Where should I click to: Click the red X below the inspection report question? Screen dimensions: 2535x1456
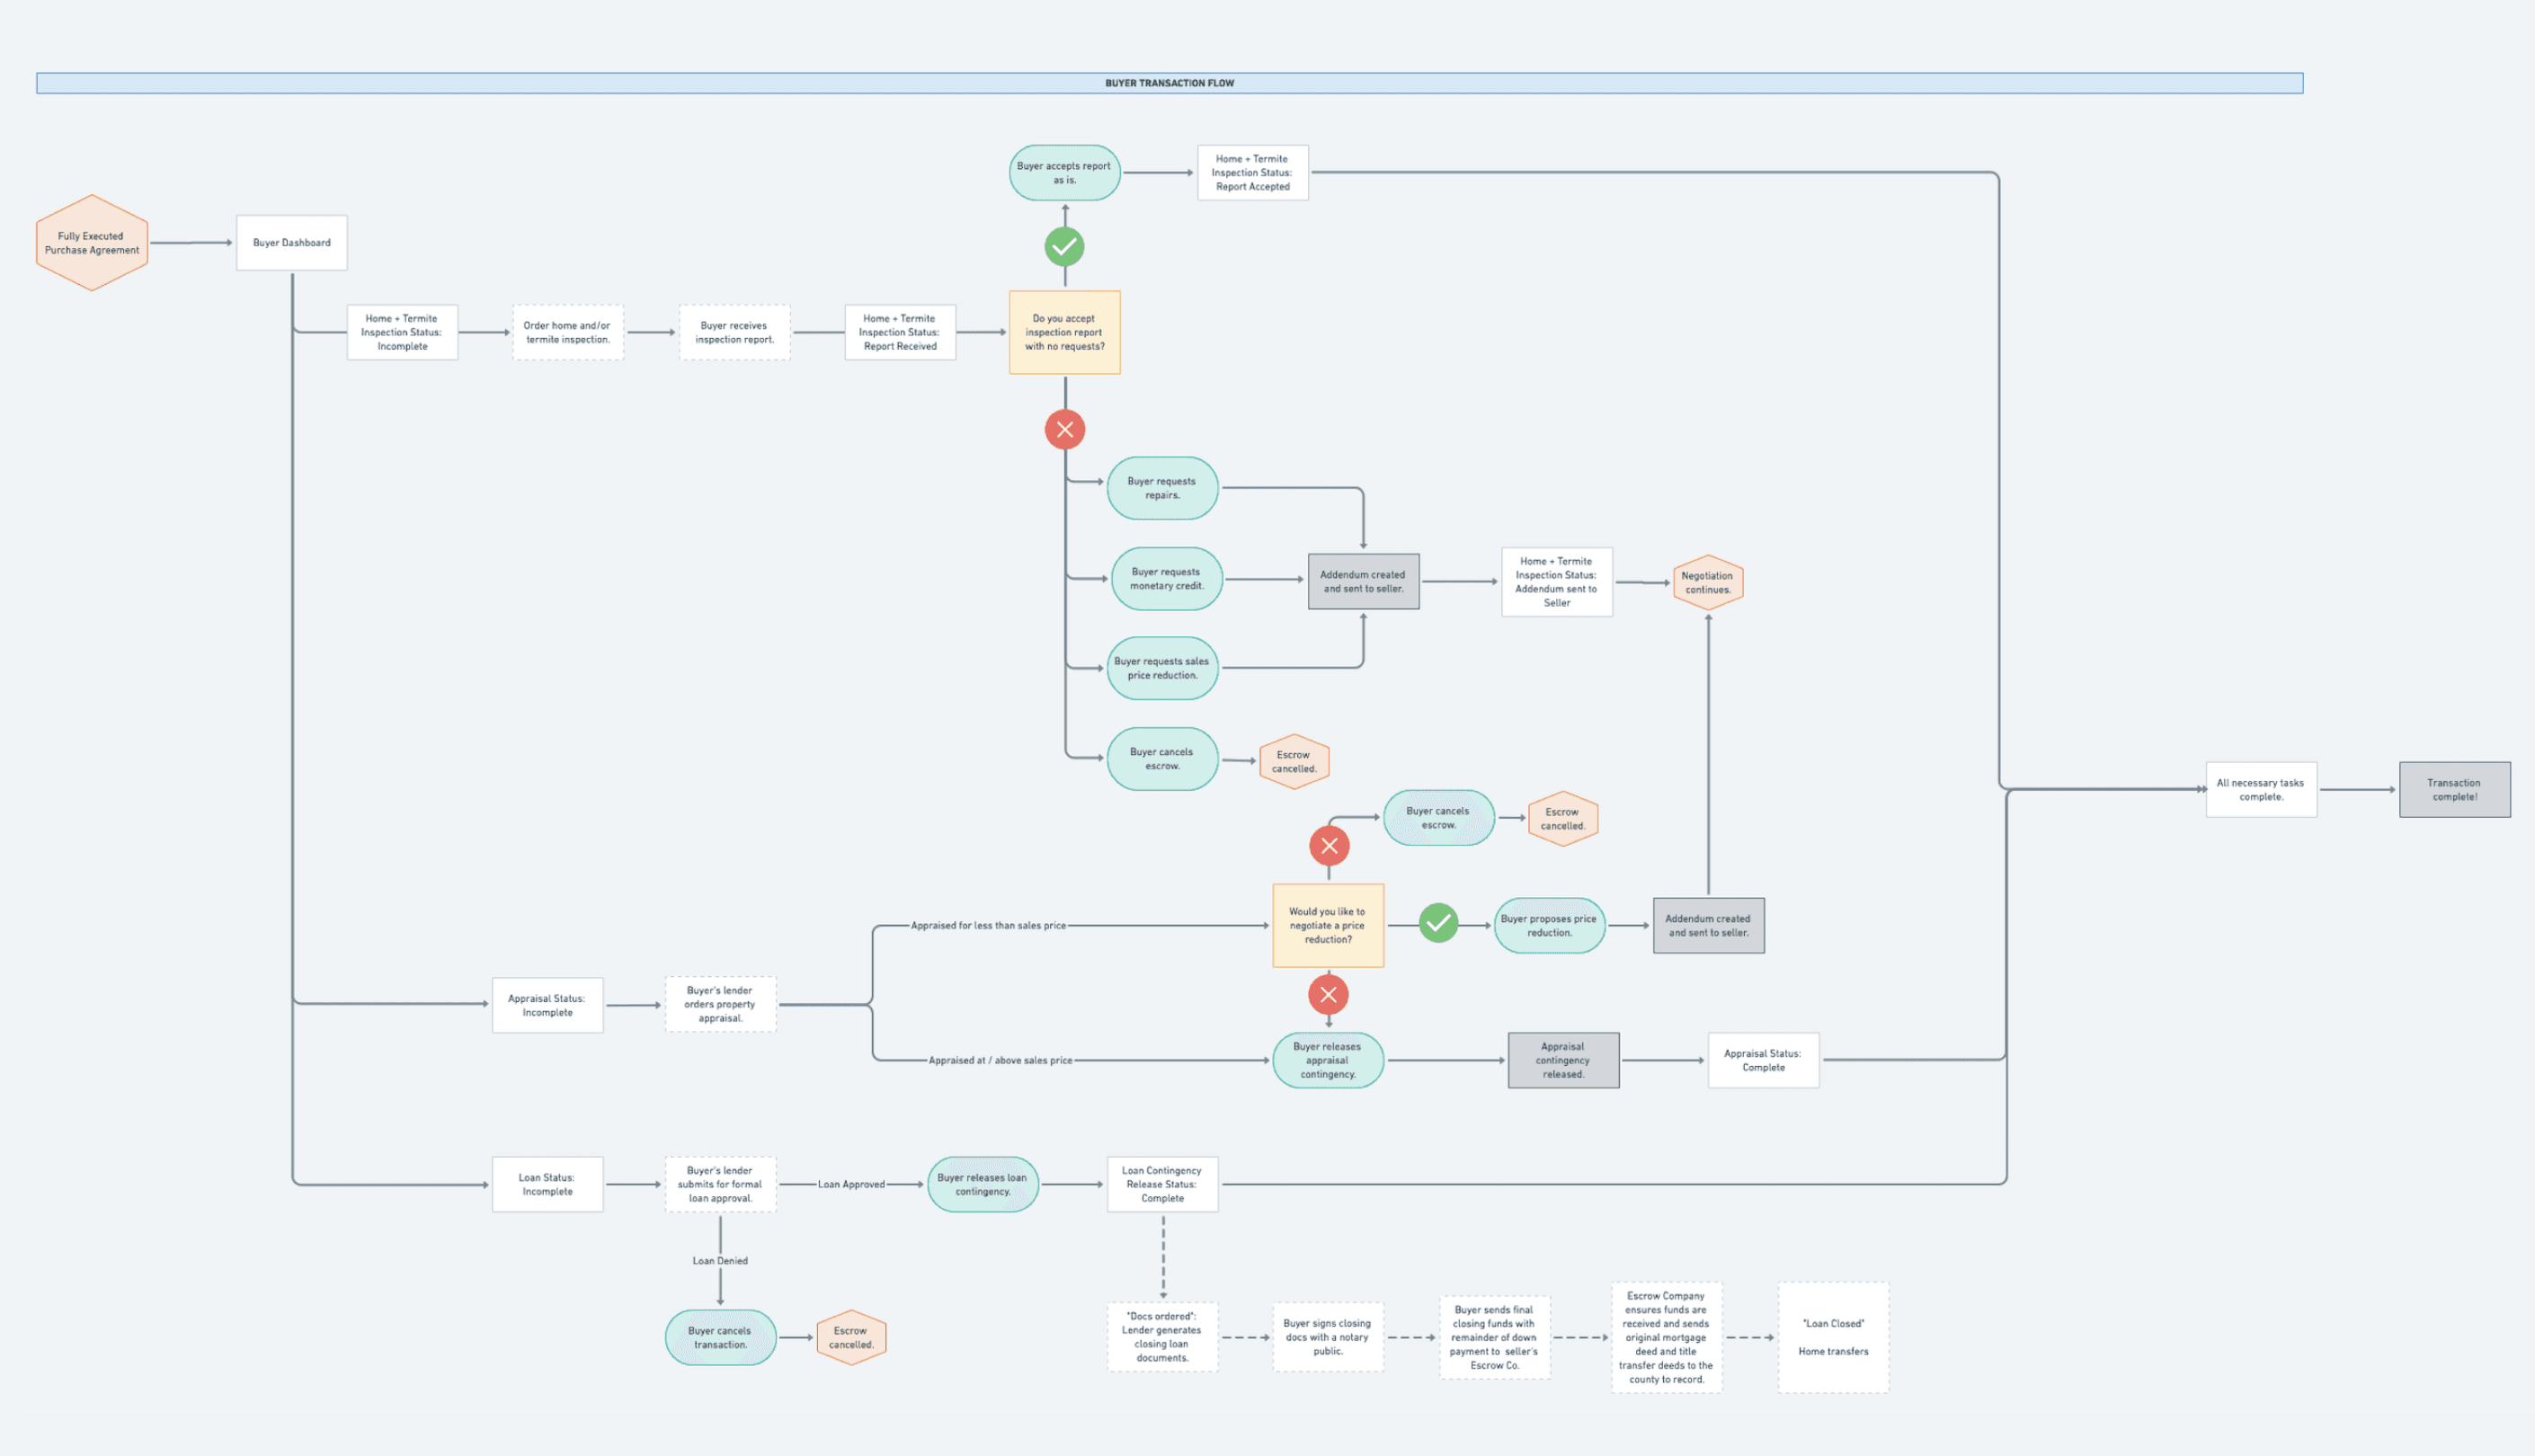pyautogui.click(x=1064, y=429)
